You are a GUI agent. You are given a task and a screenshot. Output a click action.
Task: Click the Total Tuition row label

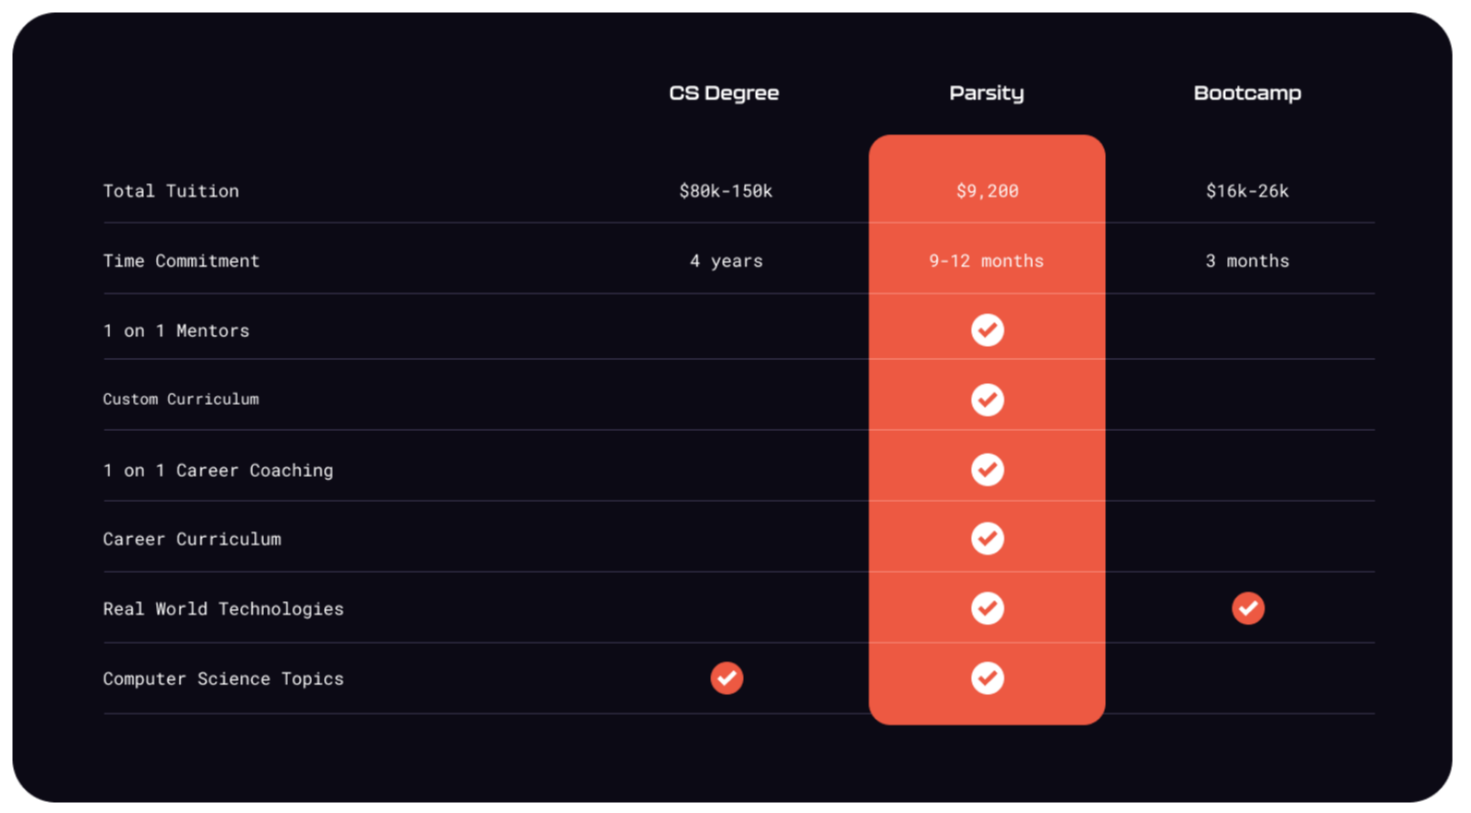click(x=171, y=191)
